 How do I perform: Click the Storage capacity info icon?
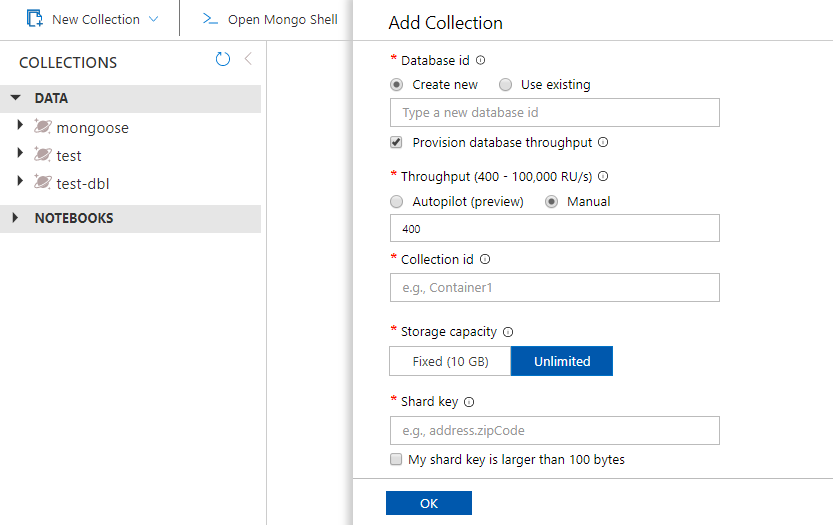(x=508, y=332)
